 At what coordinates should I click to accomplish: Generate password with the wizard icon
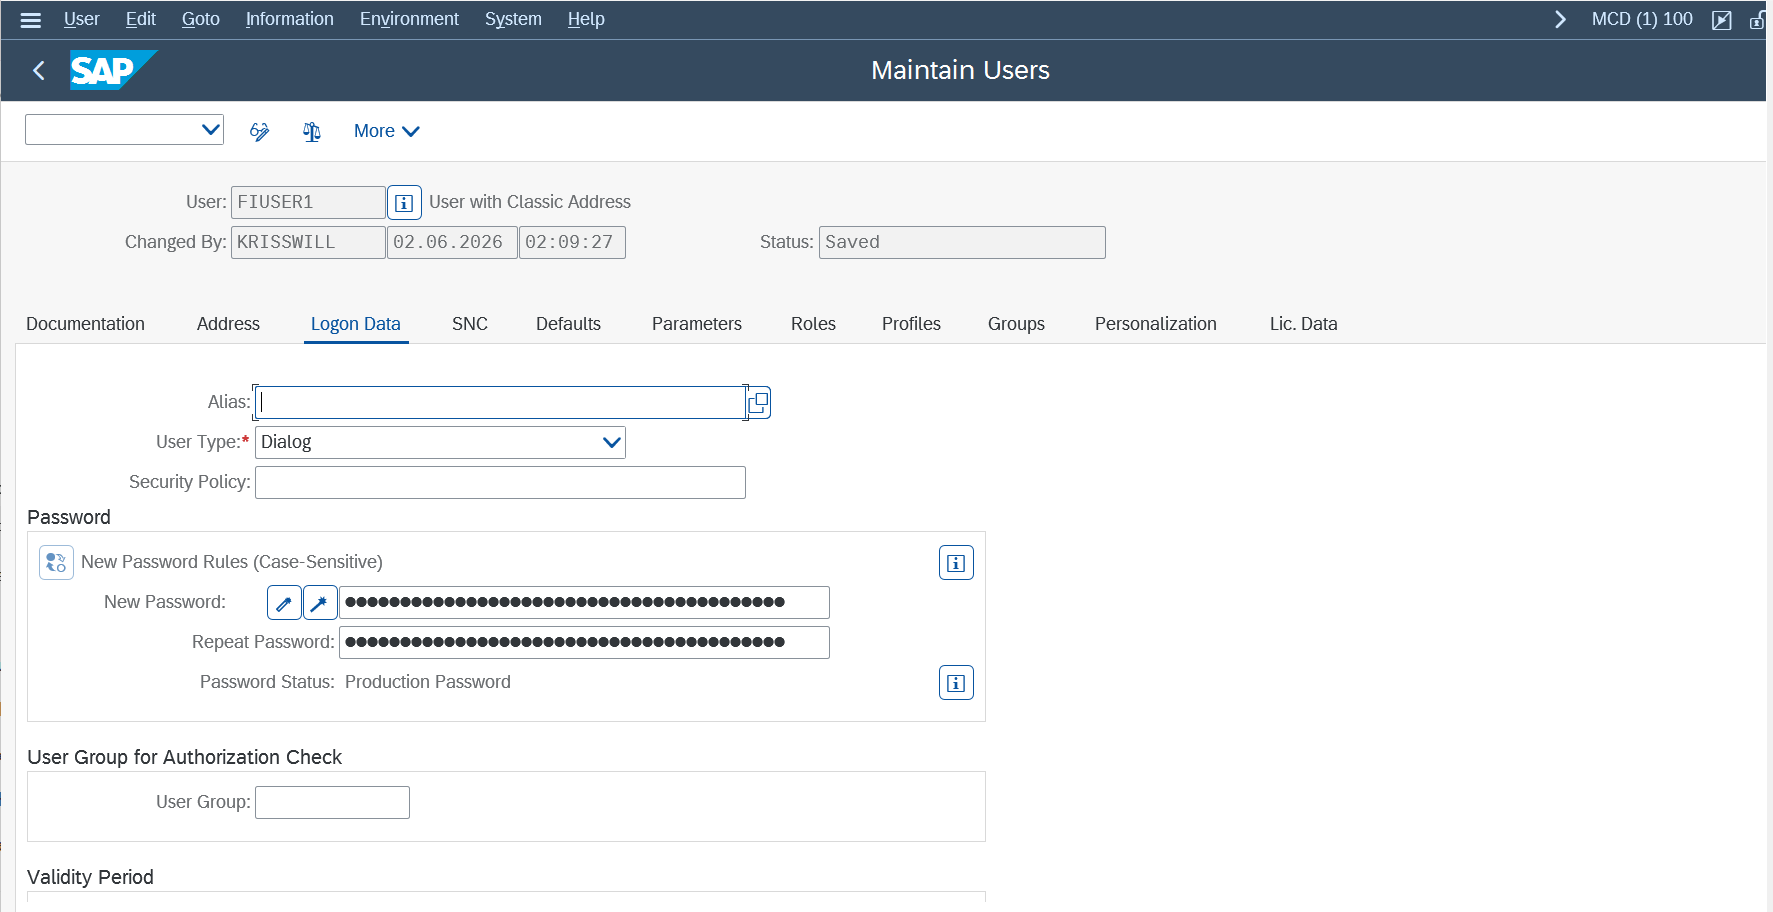320,603
